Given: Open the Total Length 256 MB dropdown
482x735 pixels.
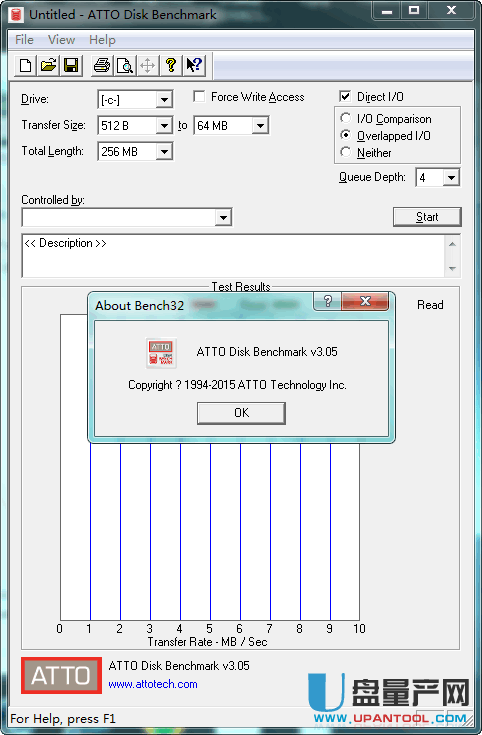Looking at the screenshot, I should pyautogui.click(x=164, y=151).
